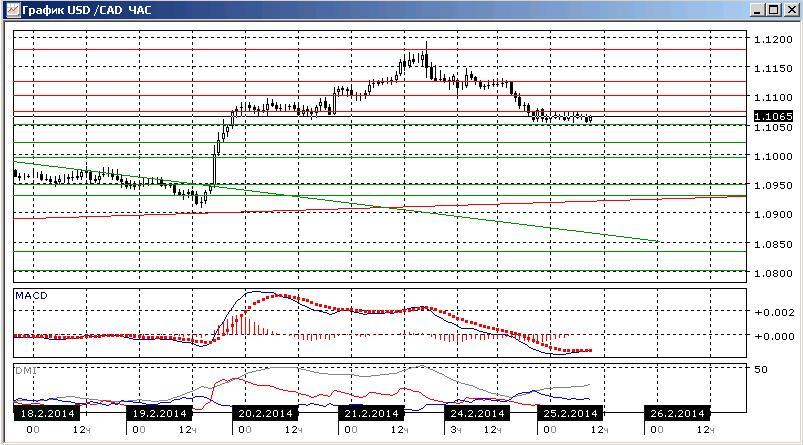Click the DMI scale value 50
The image size is (803, 445).
(761, 369)
